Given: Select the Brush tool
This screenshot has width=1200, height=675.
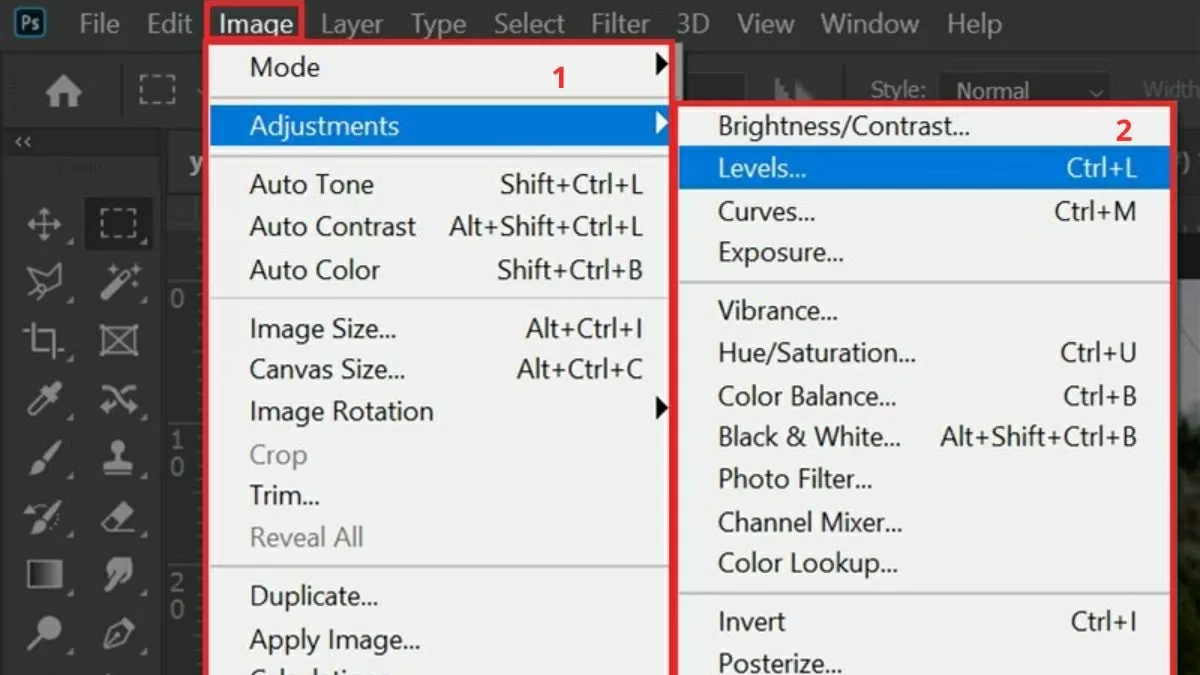Looking at the screenshot, I should pos(44,459).
